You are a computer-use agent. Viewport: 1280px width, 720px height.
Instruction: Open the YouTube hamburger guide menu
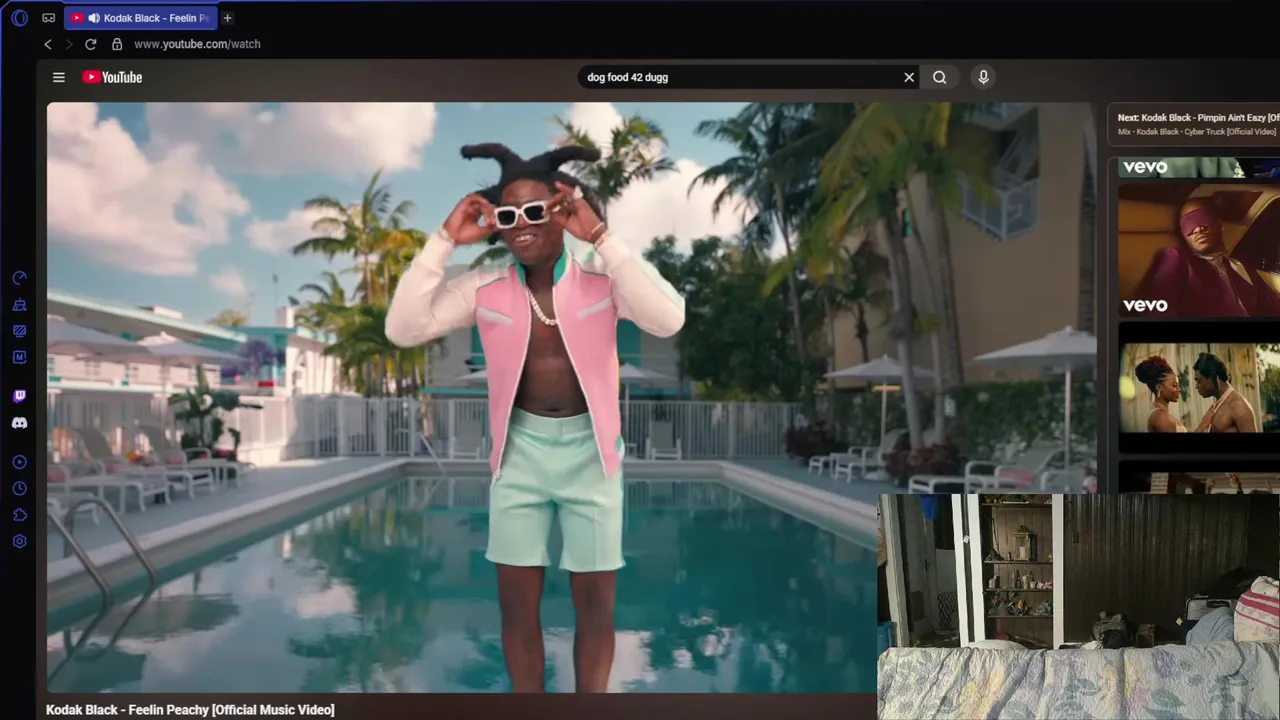59,77
